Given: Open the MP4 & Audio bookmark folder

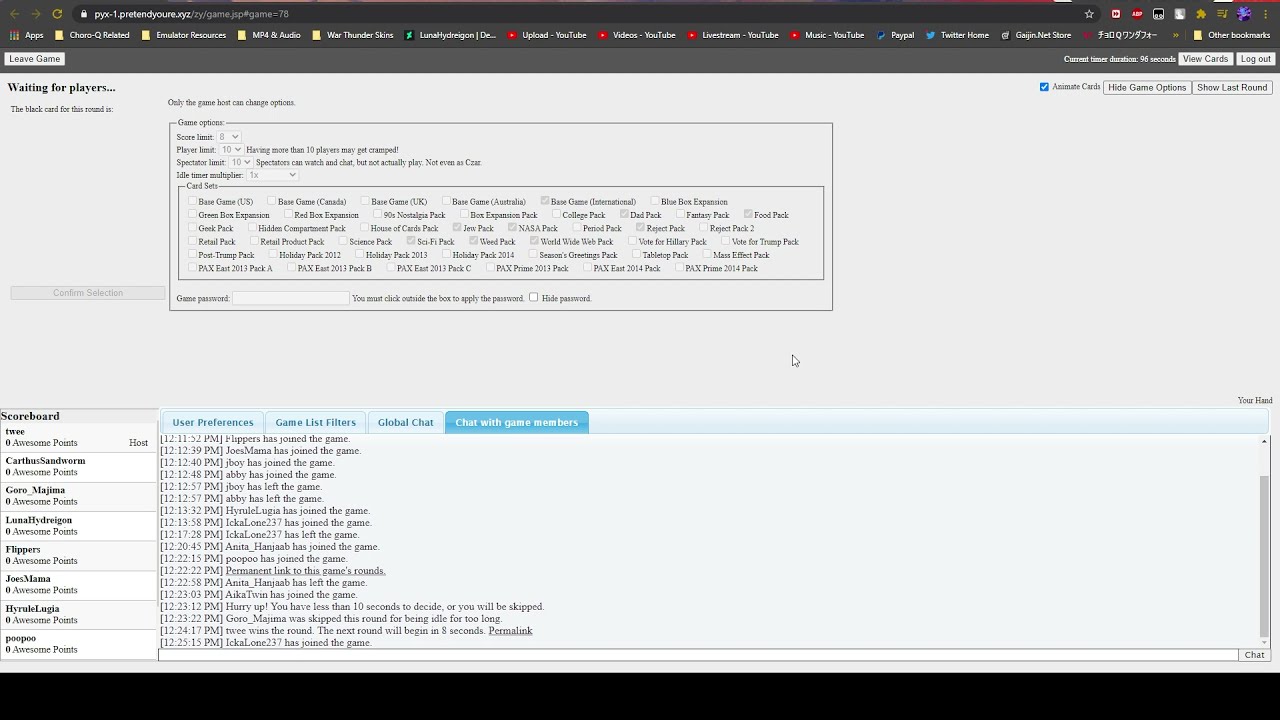Looking at the screenshot, I should (x=269, y=35).
